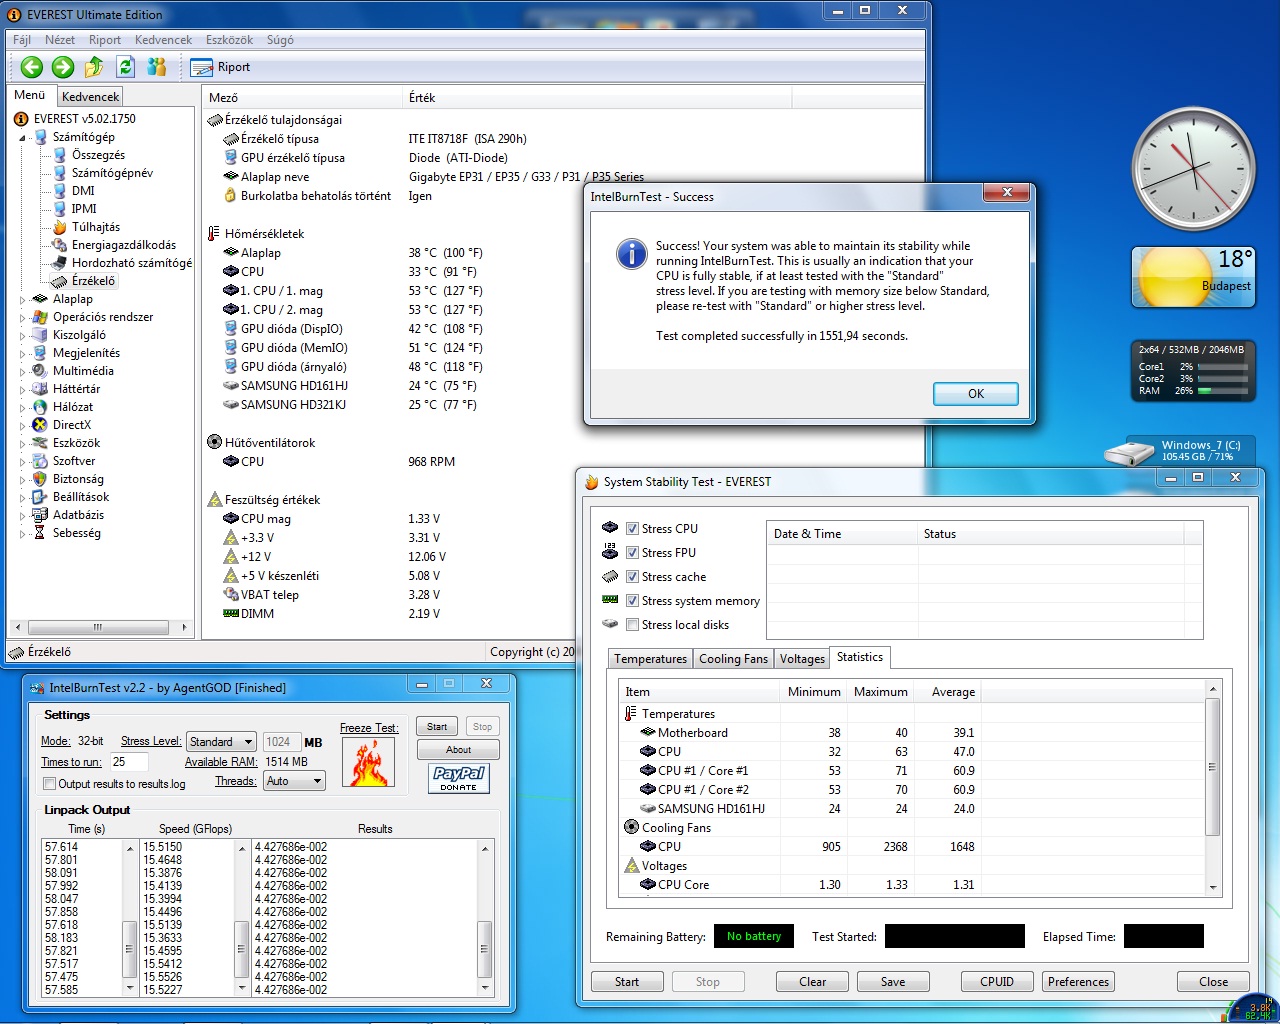Click the Refresh icon in EVEREST toolbar
The width and height of the screenshot is (1280, 1024).
pos(125,67)
